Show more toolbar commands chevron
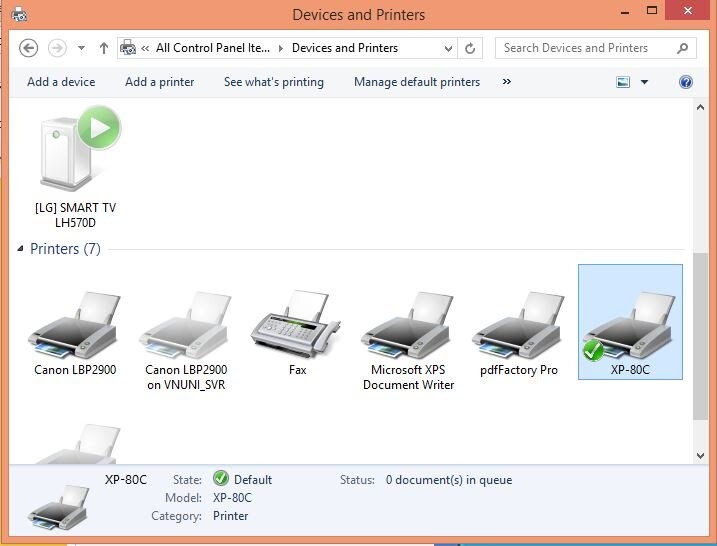The height and width of the screenshot is (546, 717). pyautogui.click(x=507, y=82)
